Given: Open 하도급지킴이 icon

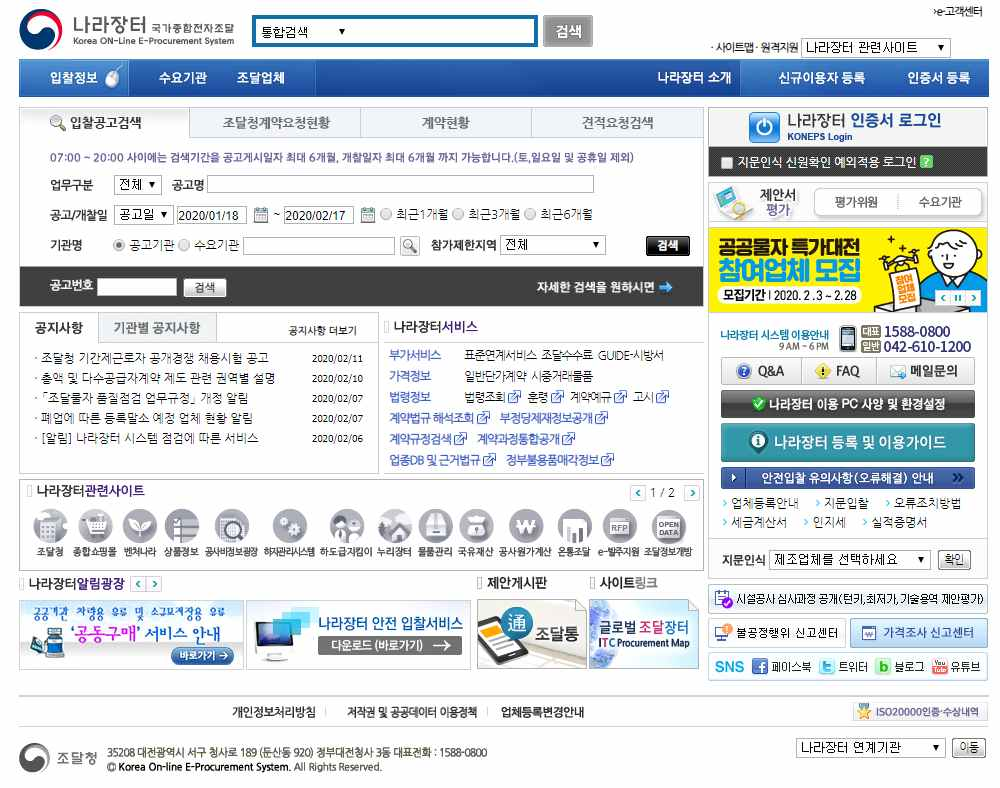Looking at the screenshot, I should click(x=346, y=528).
